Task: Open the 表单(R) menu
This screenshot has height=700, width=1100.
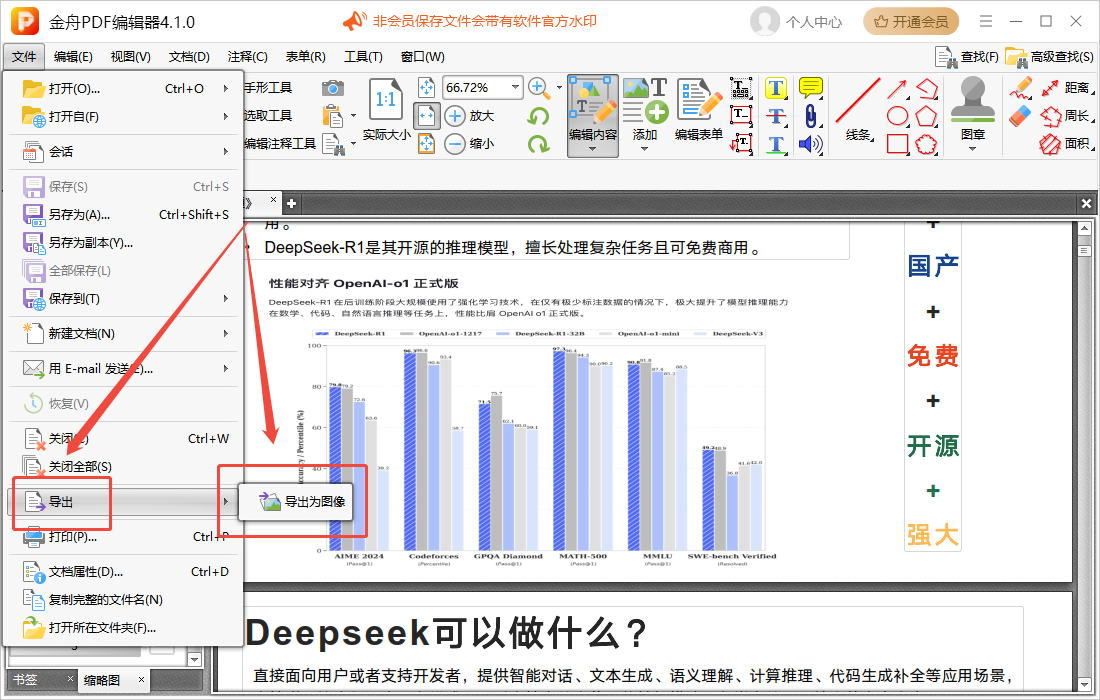Action: click(305, 57)
